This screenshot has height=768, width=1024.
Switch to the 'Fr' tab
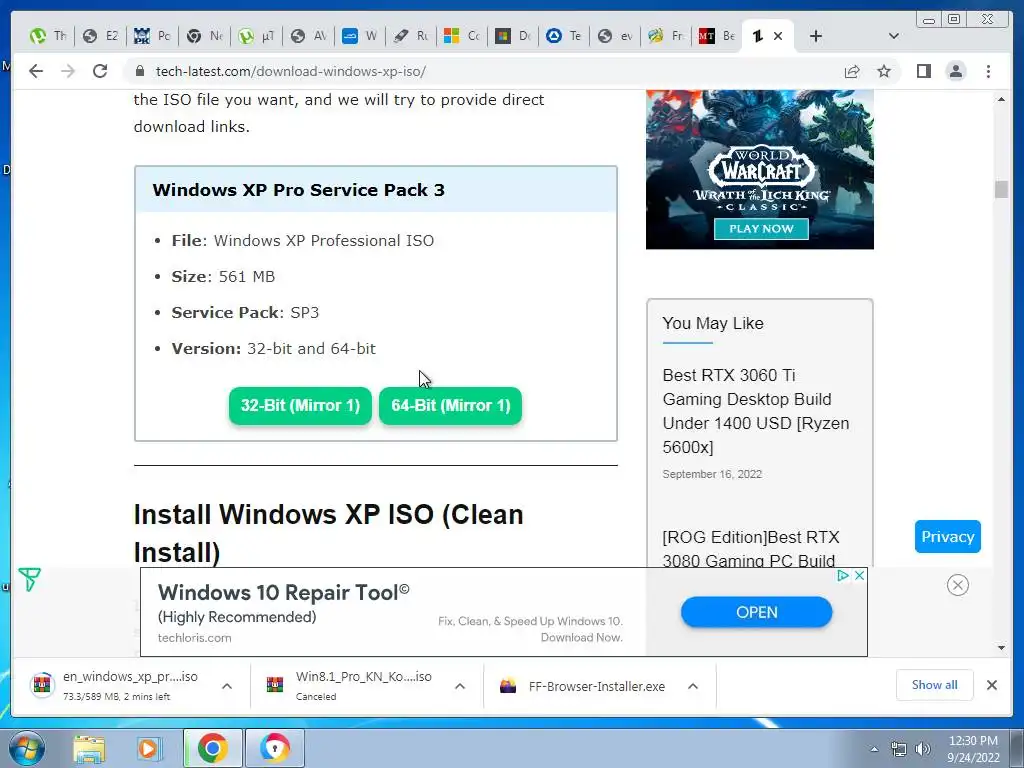(667, 36)
